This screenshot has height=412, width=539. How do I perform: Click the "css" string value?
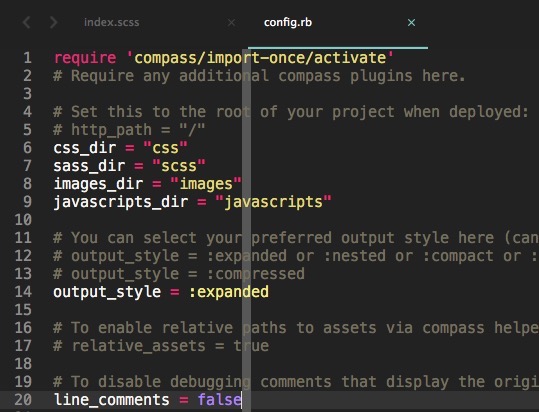click(165, 148)
